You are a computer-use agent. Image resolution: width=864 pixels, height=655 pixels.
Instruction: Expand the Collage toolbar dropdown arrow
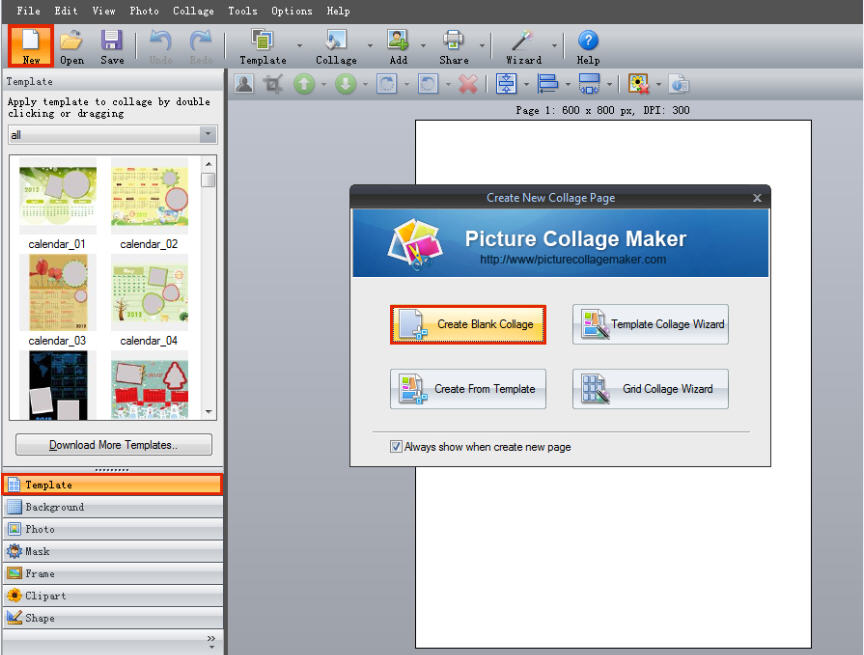point(370,45)
